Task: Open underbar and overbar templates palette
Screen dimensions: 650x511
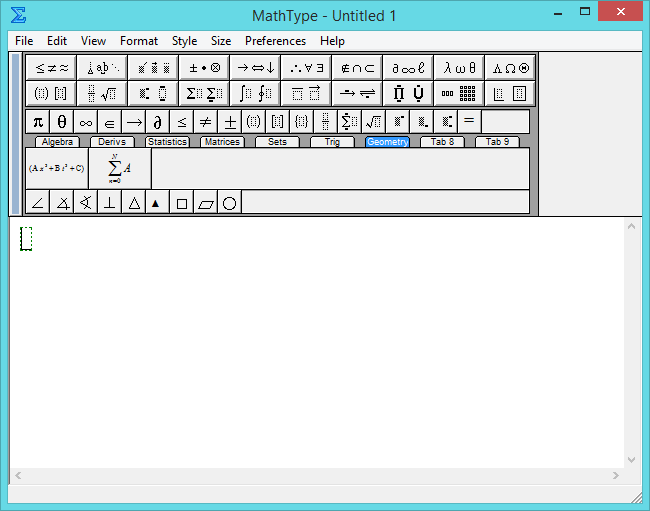Action: point(306,93)
